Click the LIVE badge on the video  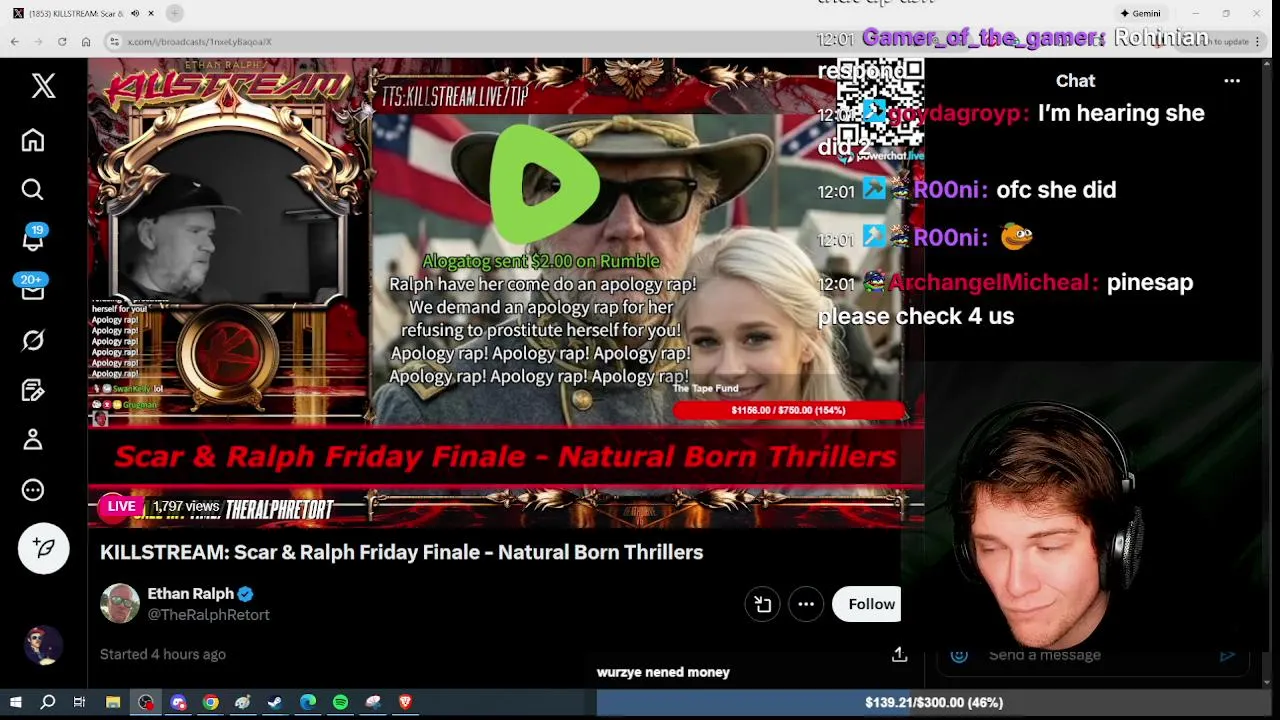coord(121,506)
